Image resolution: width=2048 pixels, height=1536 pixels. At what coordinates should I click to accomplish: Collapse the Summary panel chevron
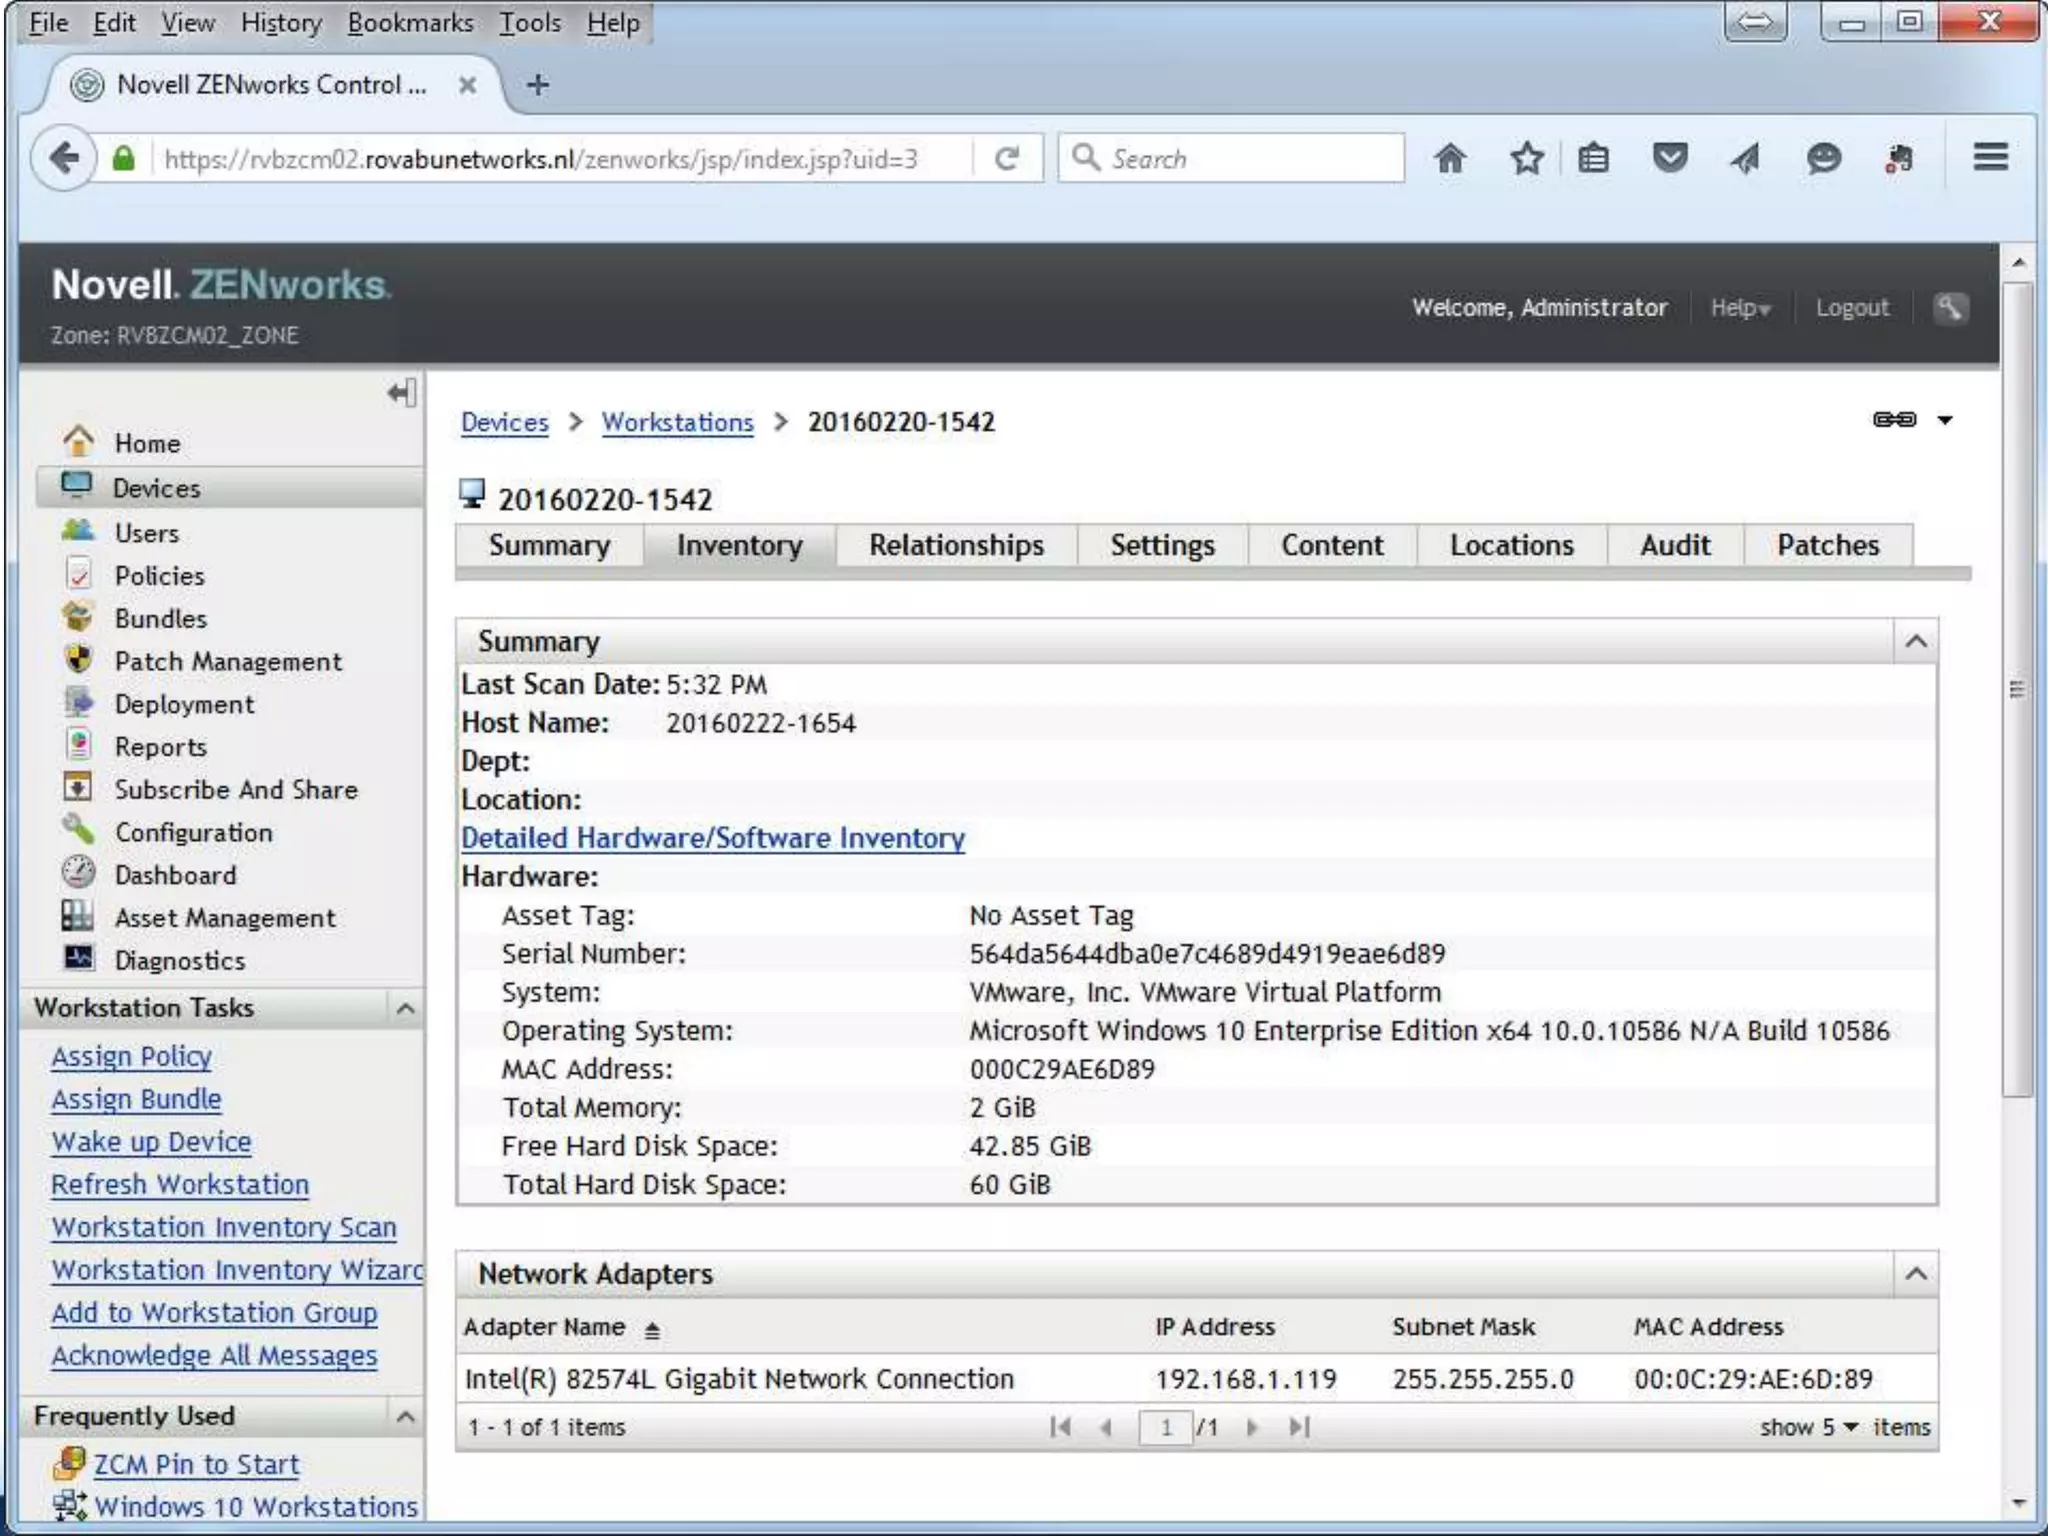1915,641
